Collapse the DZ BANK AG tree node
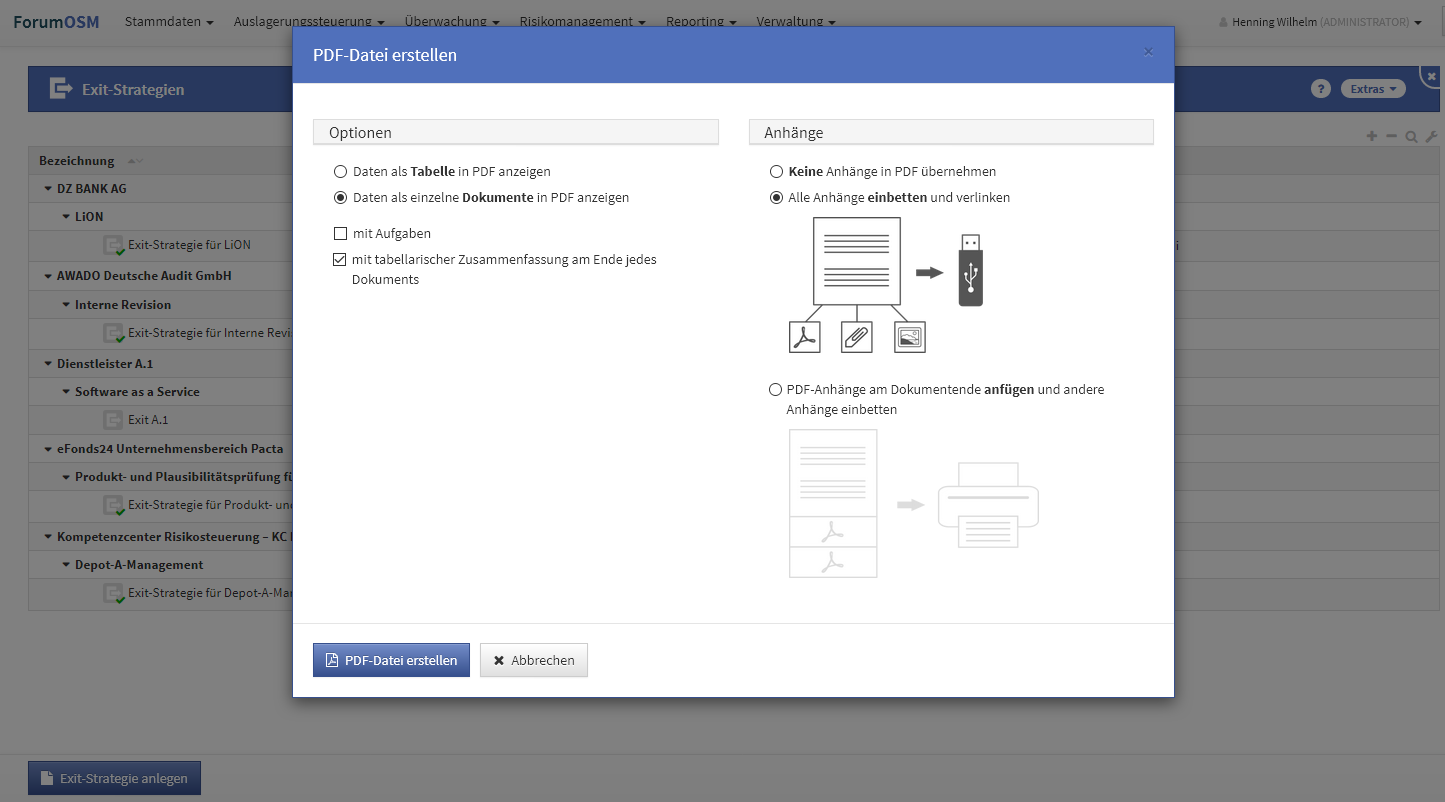 [x=48, y=189]
